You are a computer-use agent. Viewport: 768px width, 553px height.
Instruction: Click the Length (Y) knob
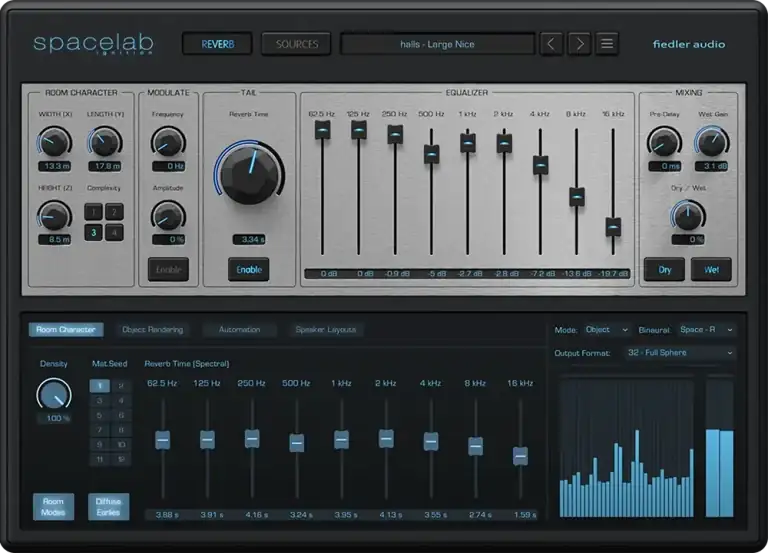point(104,142)
